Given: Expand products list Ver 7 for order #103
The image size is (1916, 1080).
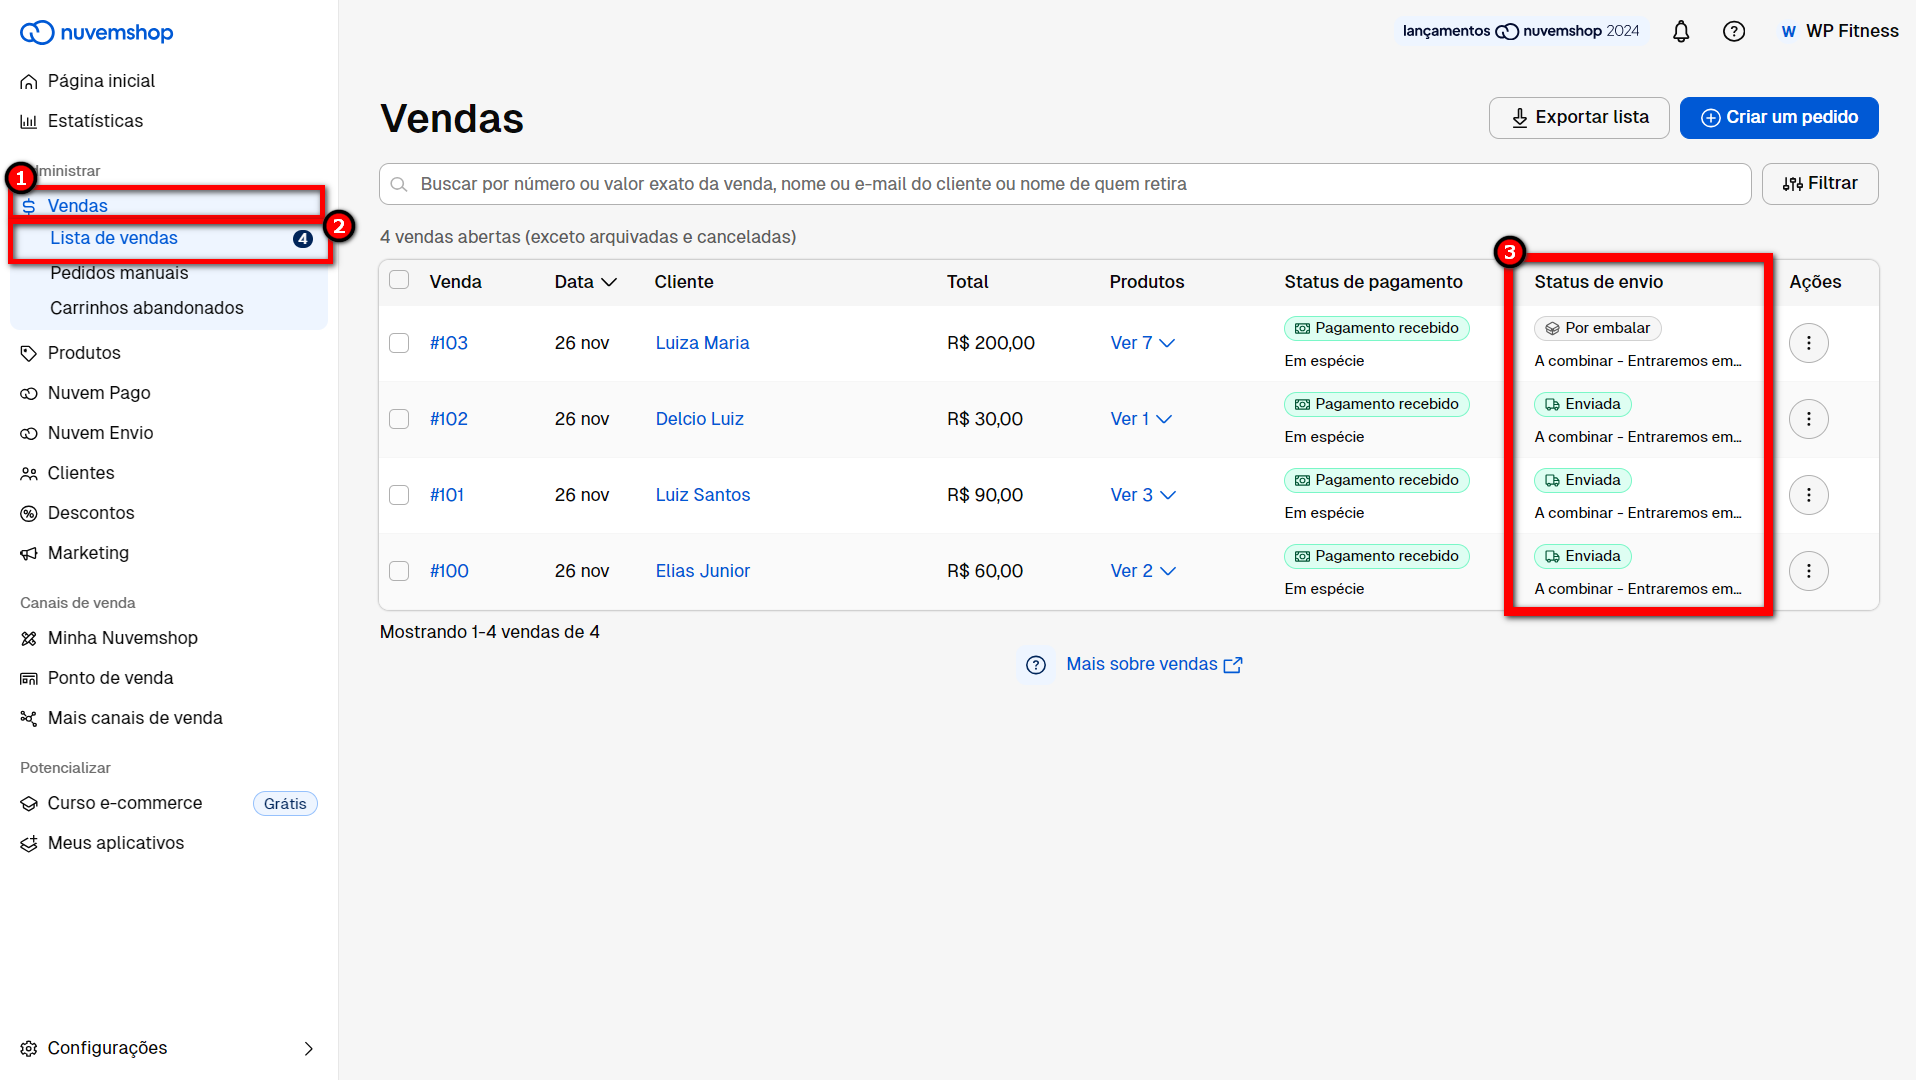Looking at the screenshot, I should [1142, 343].
